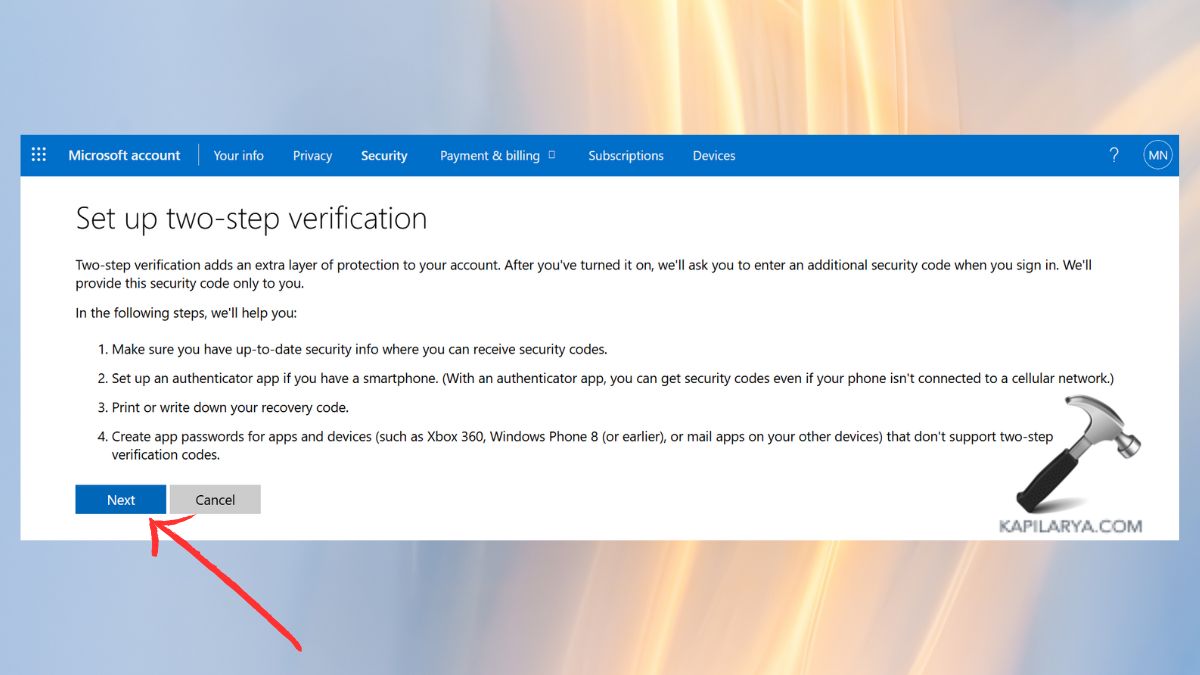Cancel the two-step verification setup
1200x675 pixels.
pyautogui.click(x=215, y=499)
